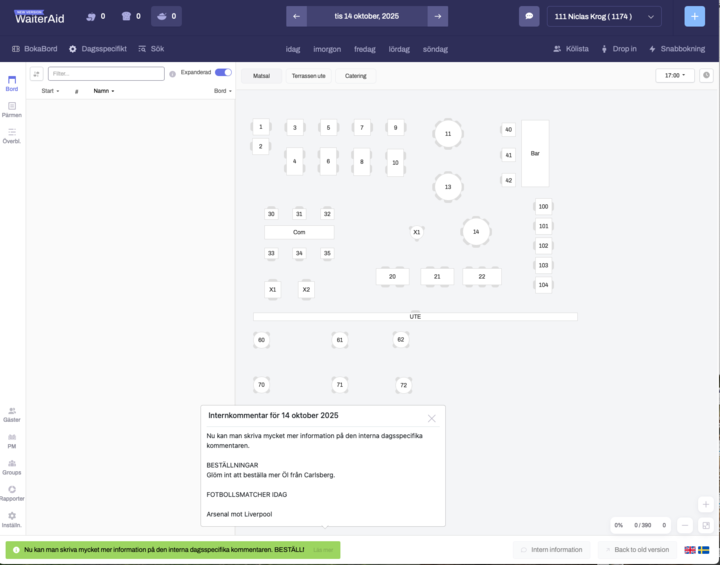Click the blue plus button to add a booking
Screen dimensions: 720x565
(x=694, y=16)
